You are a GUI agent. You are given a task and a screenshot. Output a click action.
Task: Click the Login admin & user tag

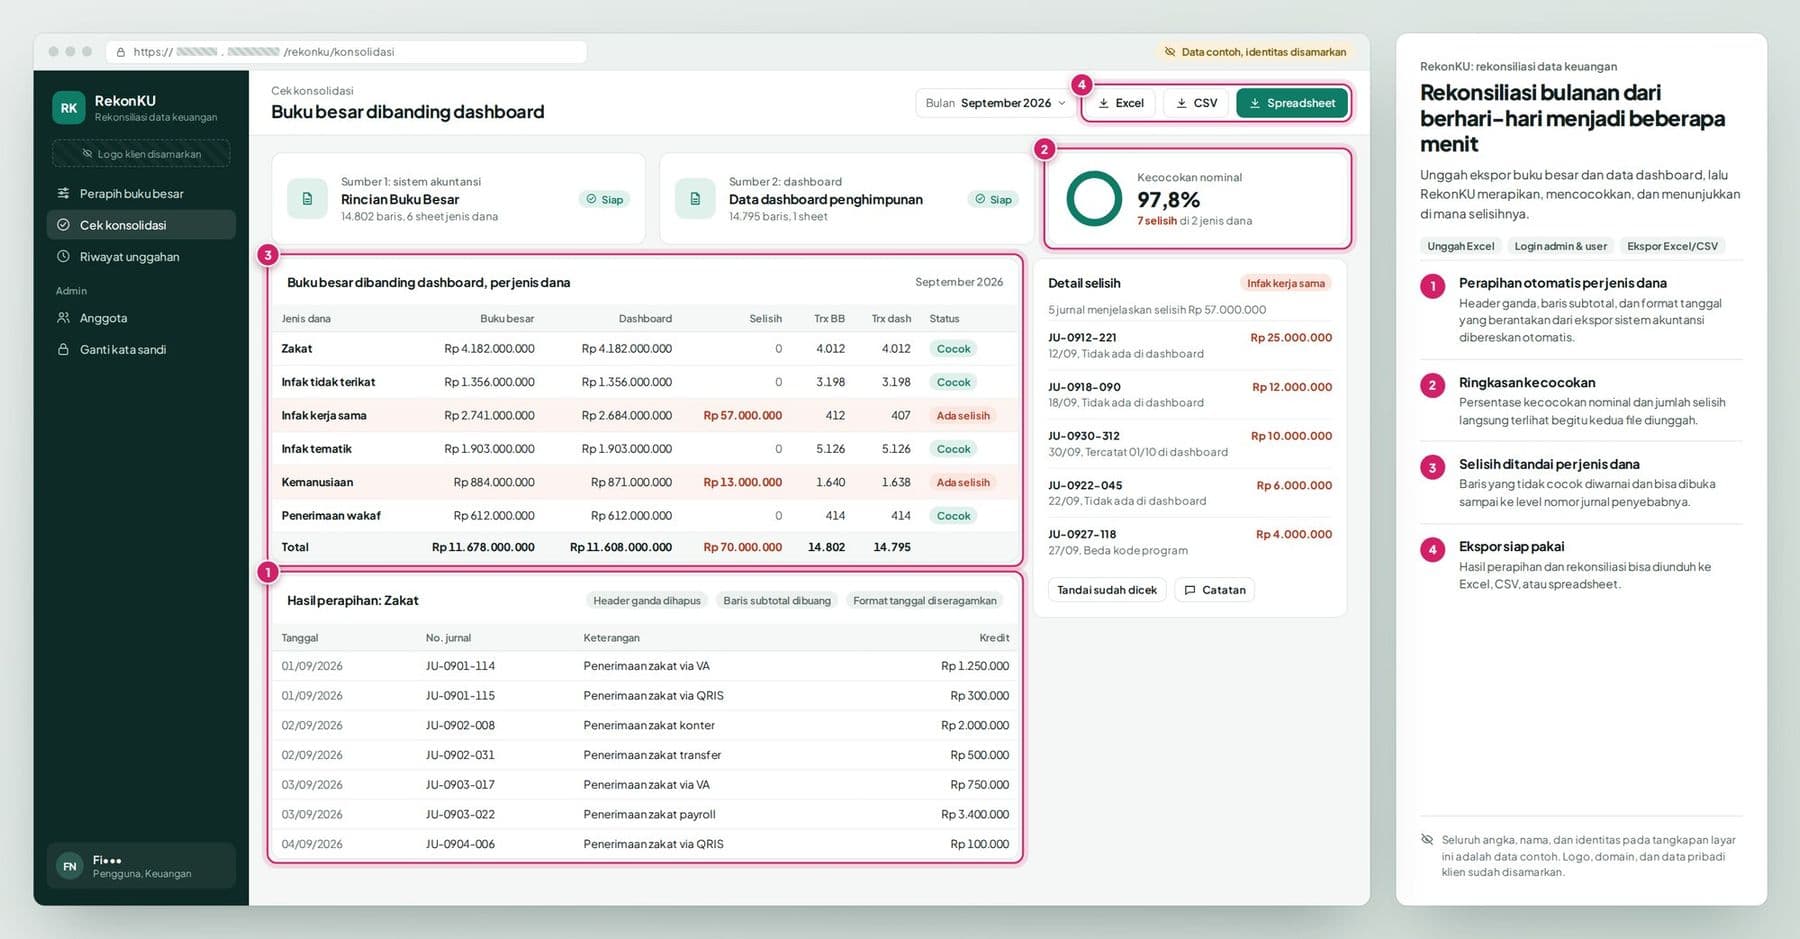tap(1560, 246)
